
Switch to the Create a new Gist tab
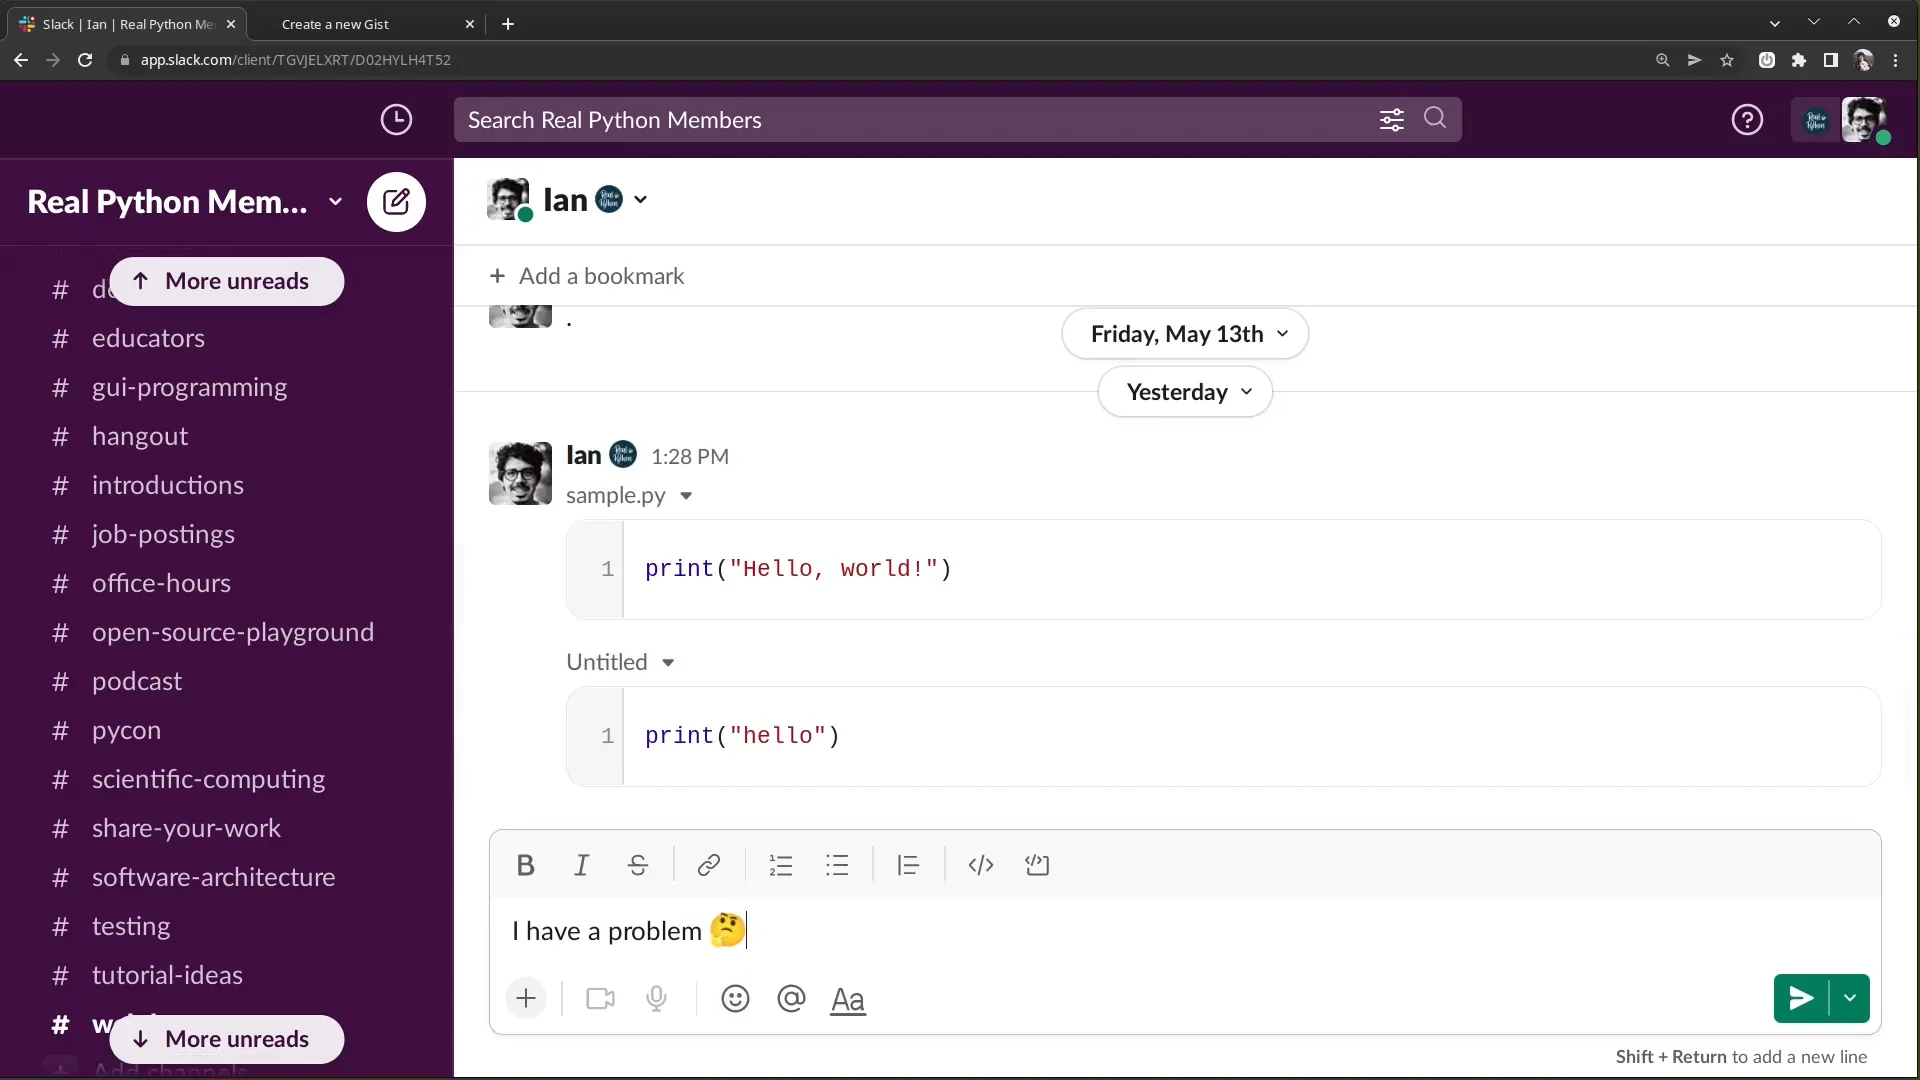(335, 24)
